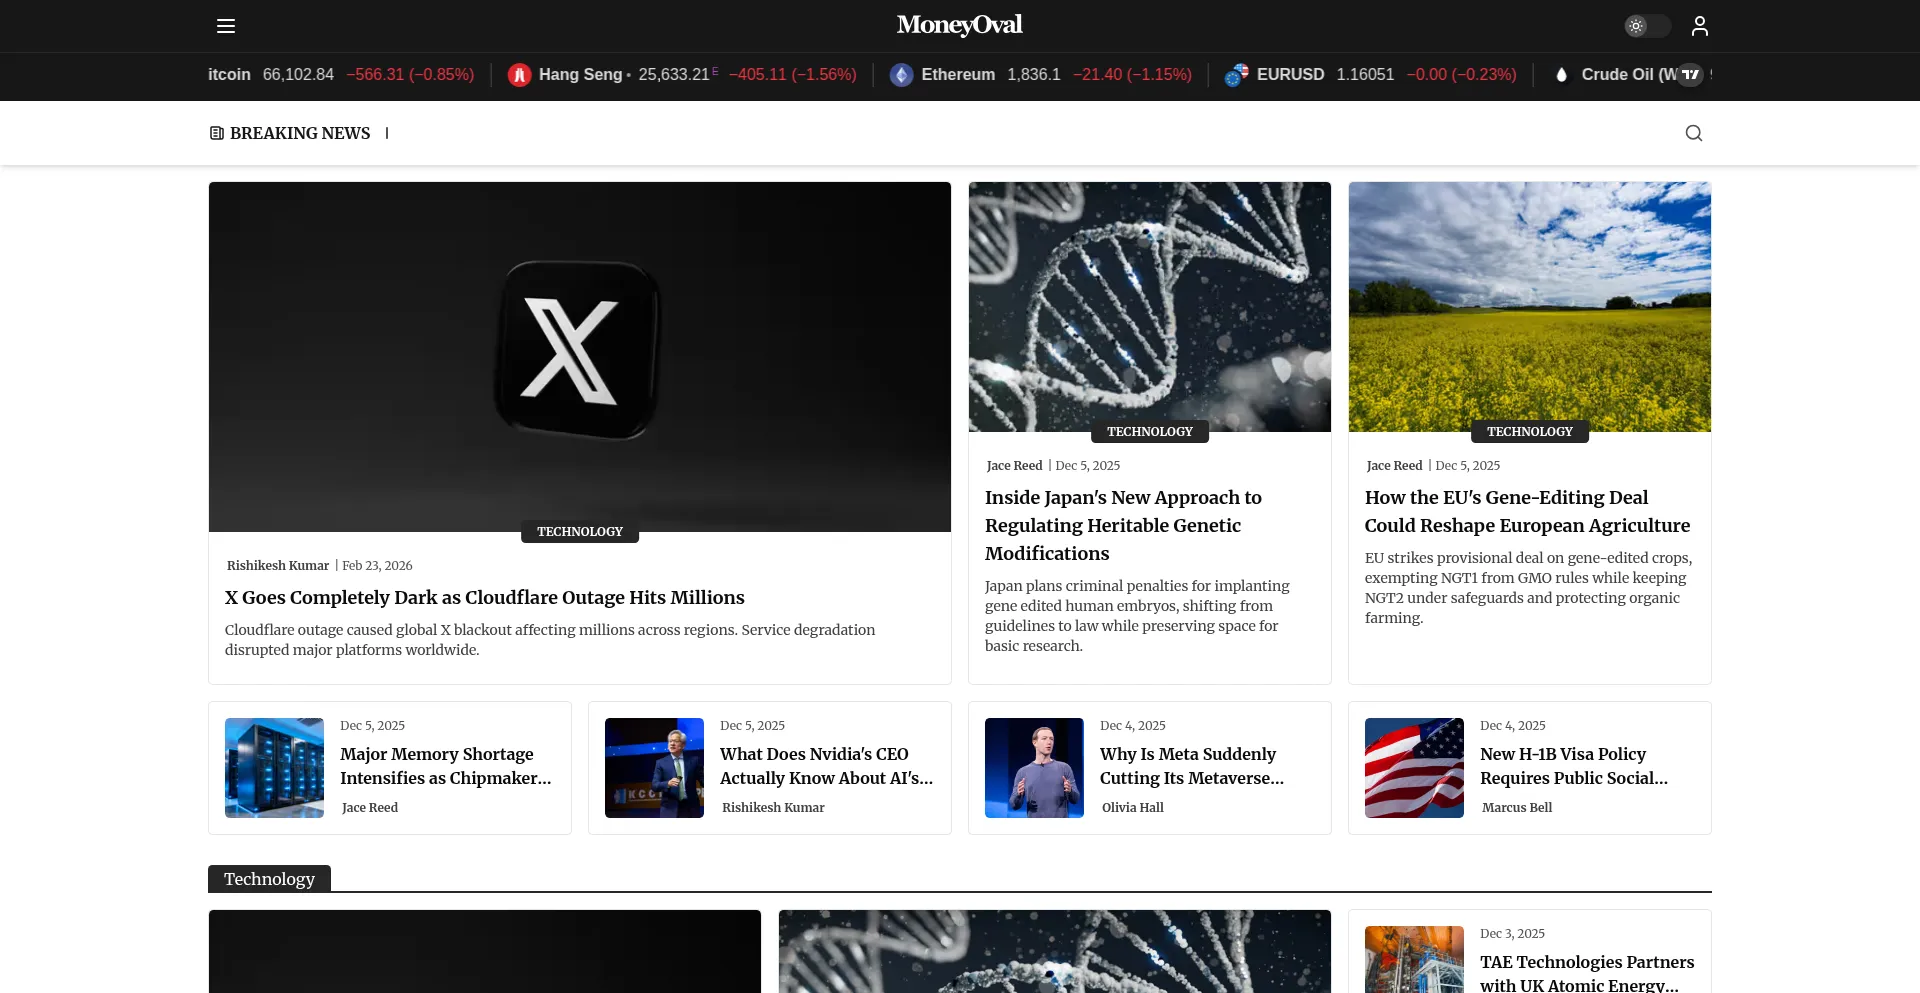This screenshot has width=1920, height=993.
Task: Click the EURUSD flag icon
Action: point(1237,75)
